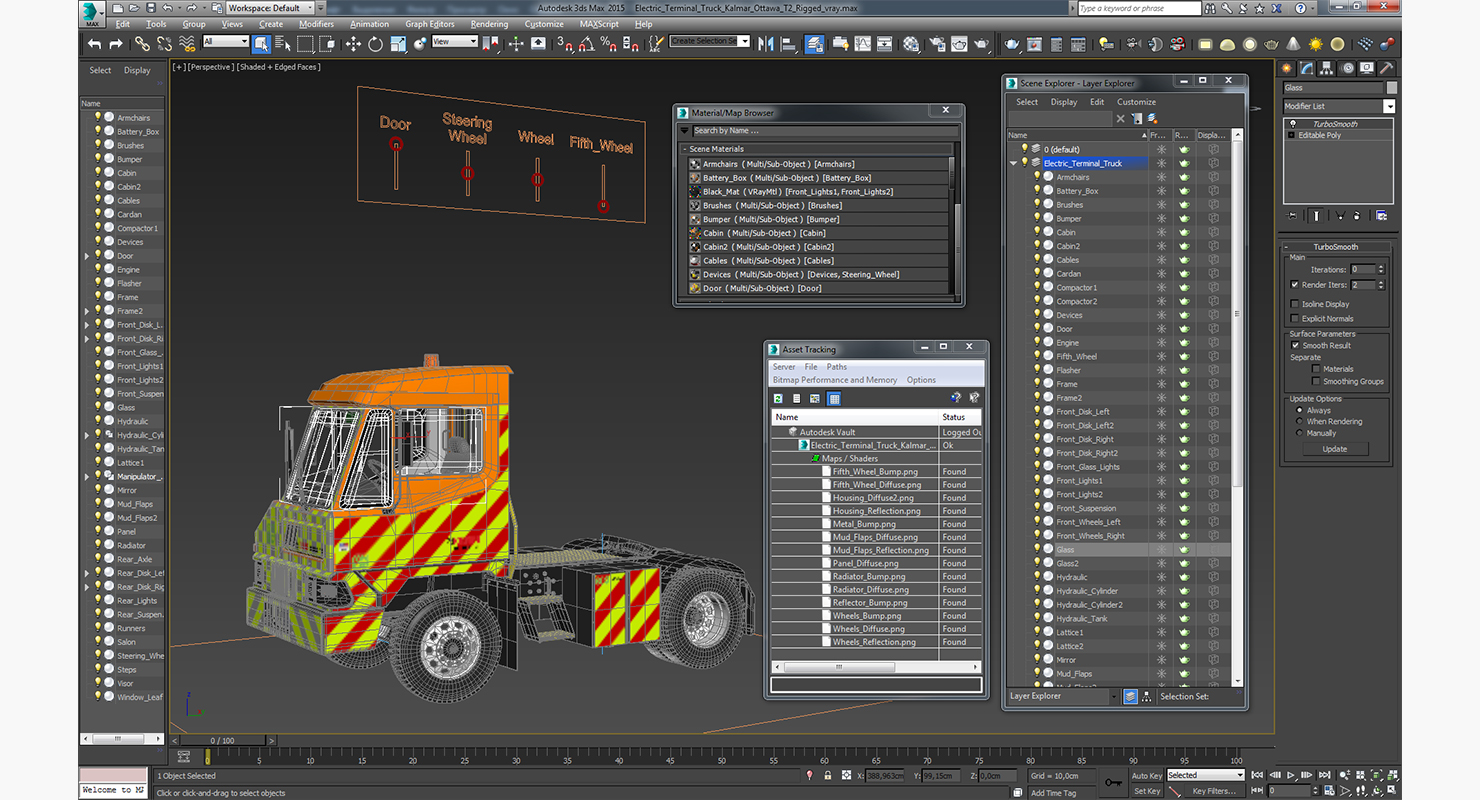Image resolution: width=1480 pixels, height=800 pixels.
Task: Refresh the Asset Tracking list
Action: click(778, 398)
